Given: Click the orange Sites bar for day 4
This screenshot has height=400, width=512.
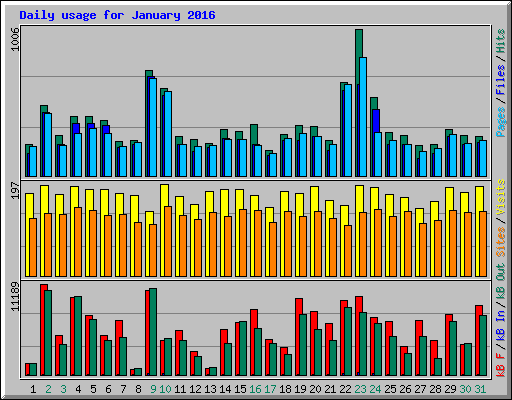Looking at the screenshot, I should pos(78,242).
